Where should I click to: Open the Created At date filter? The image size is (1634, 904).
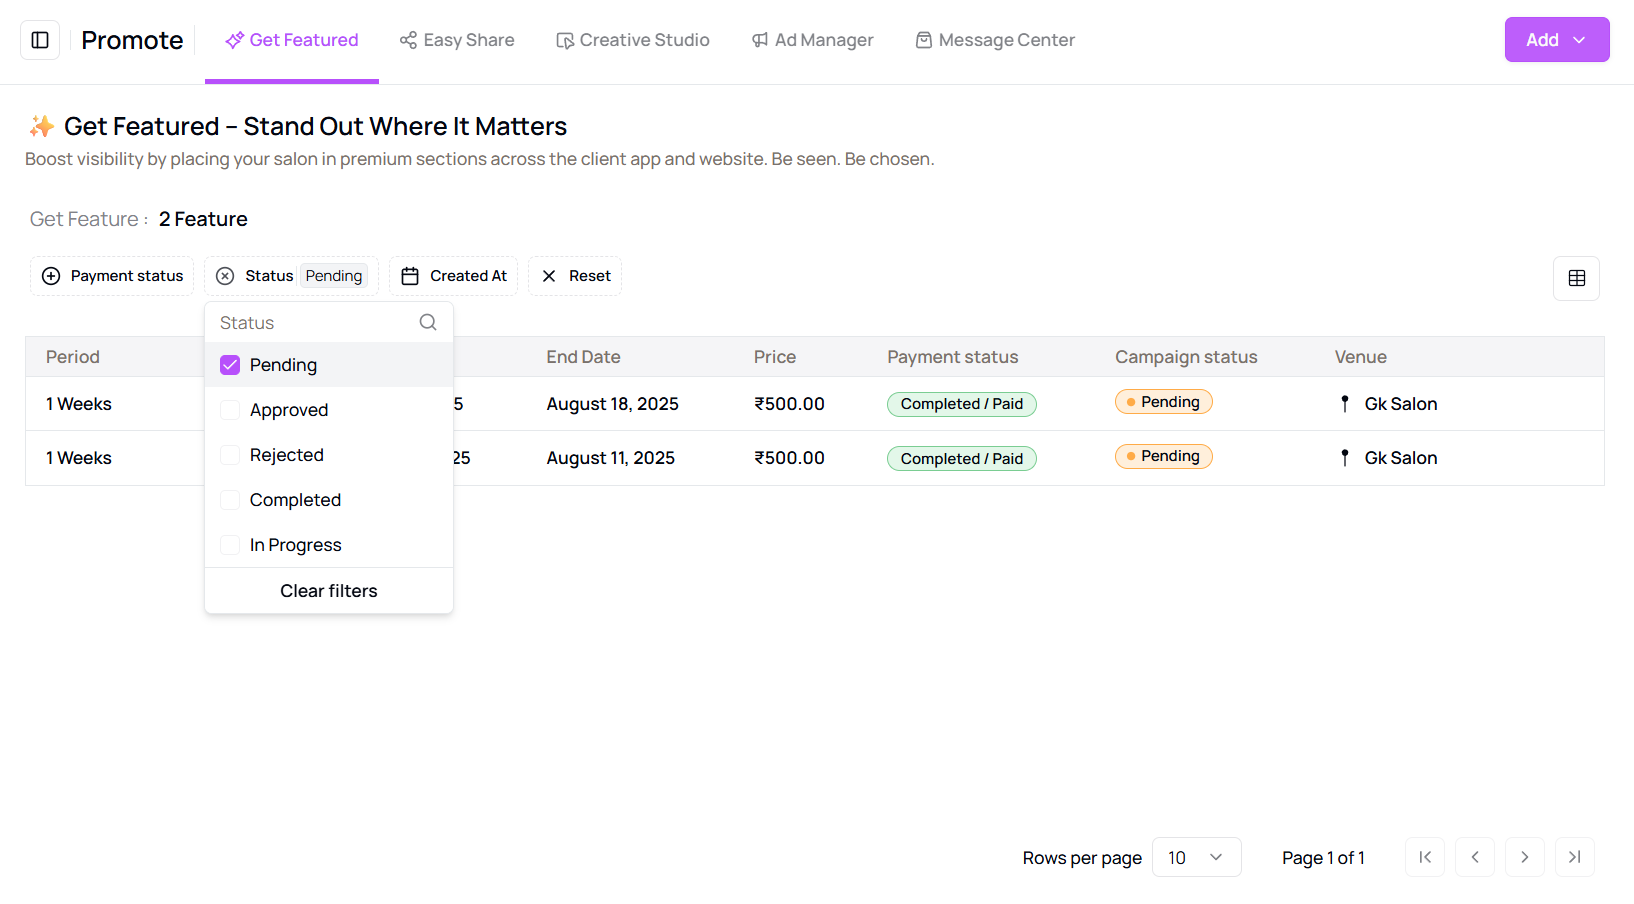pyautogui.click(x=454, y=276)
